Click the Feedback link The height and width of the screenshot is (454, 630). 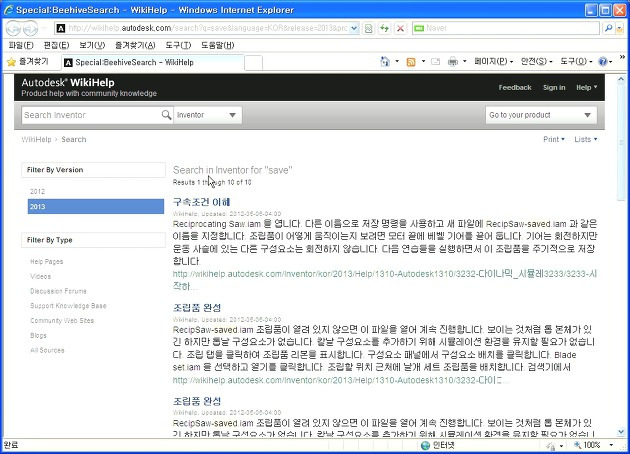515,88
